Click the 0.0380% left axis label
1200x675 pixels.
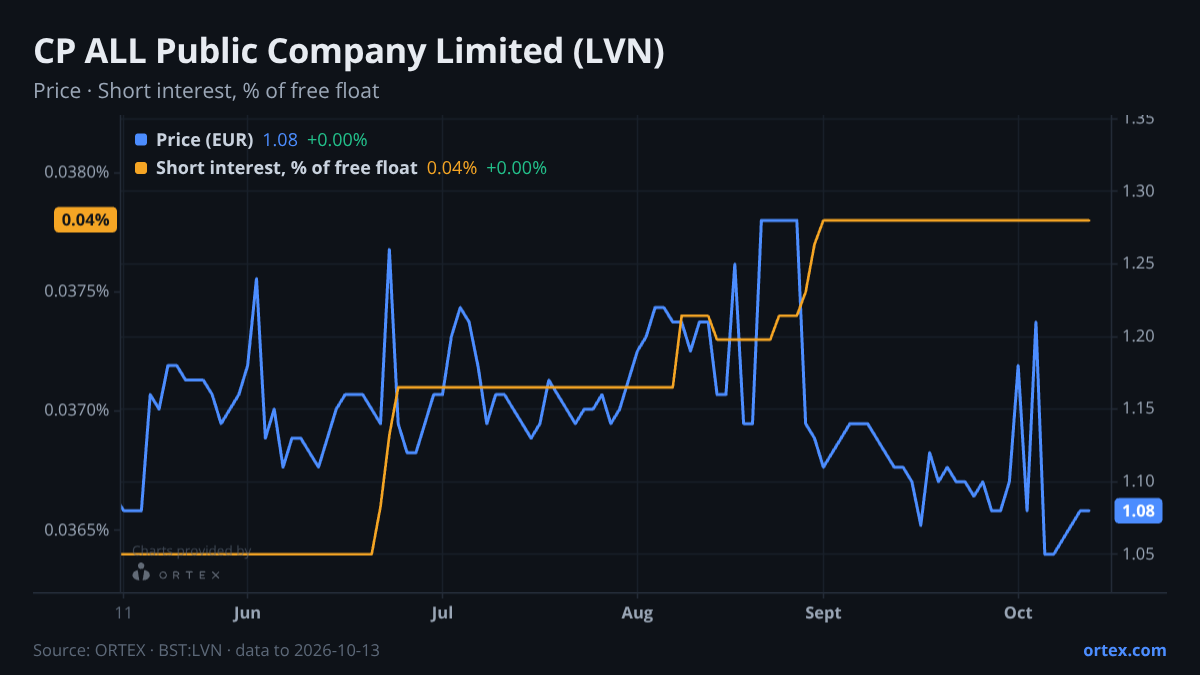point(76,172)
